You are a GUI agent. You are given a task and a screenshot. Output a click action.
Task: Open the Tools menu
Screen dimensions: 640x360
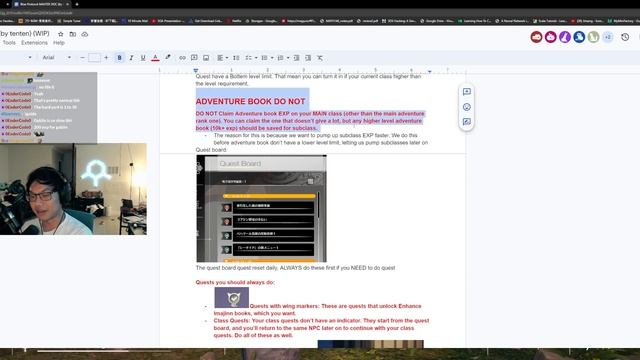tap(9, 43)
